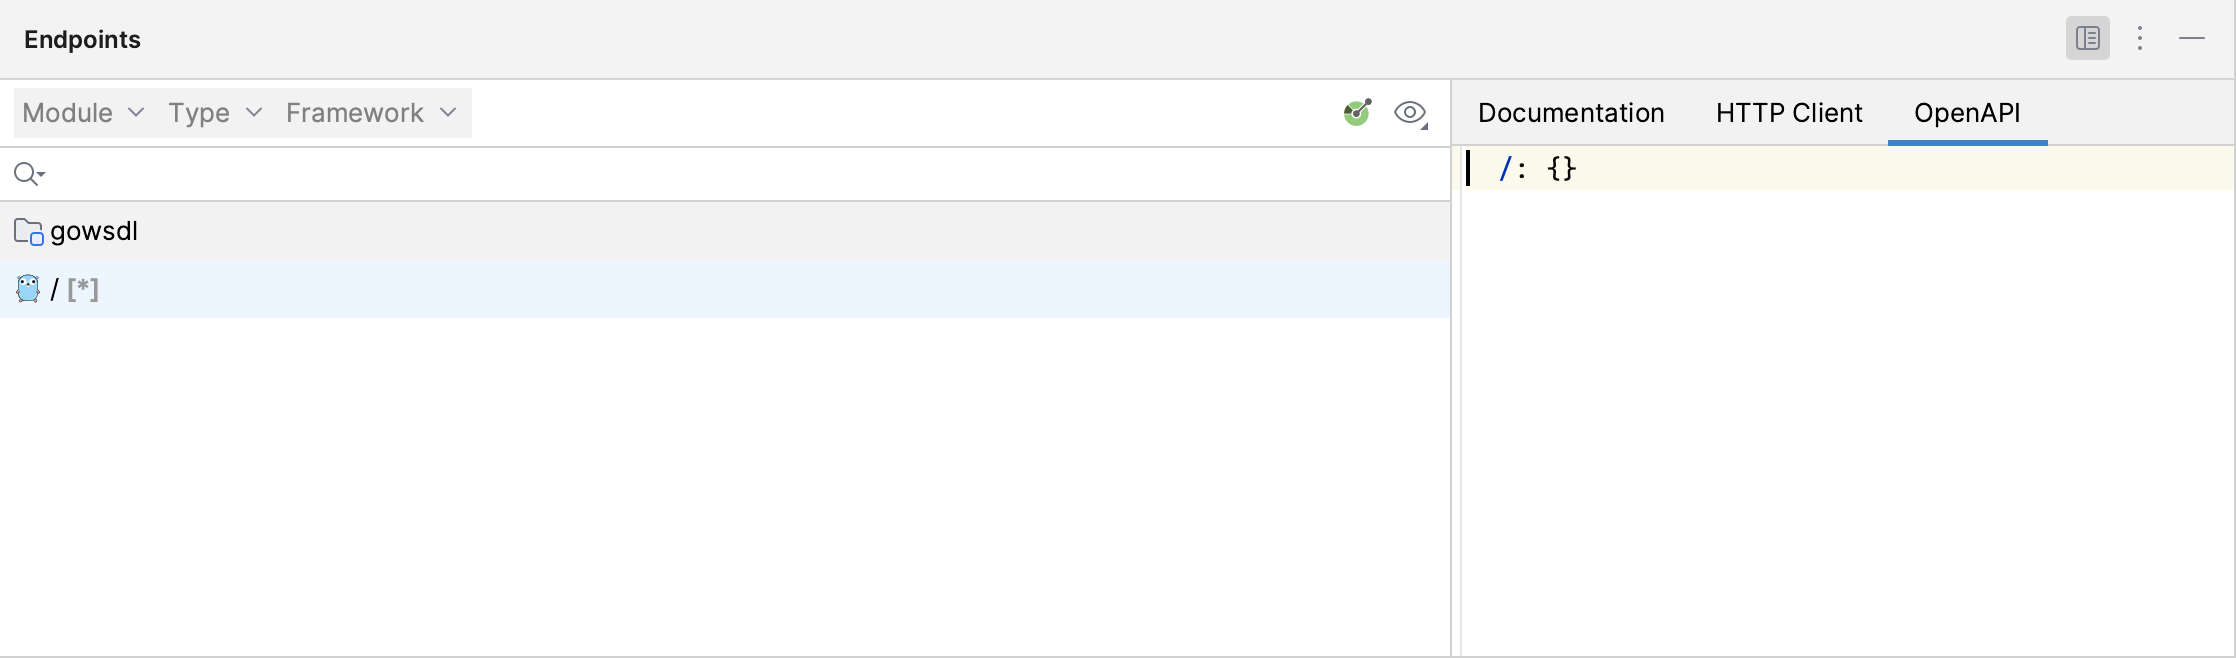The width and height of the screenshot is (2236, 658).
Task: Open the Framework filter dropdown
Action: coord(369,113)
